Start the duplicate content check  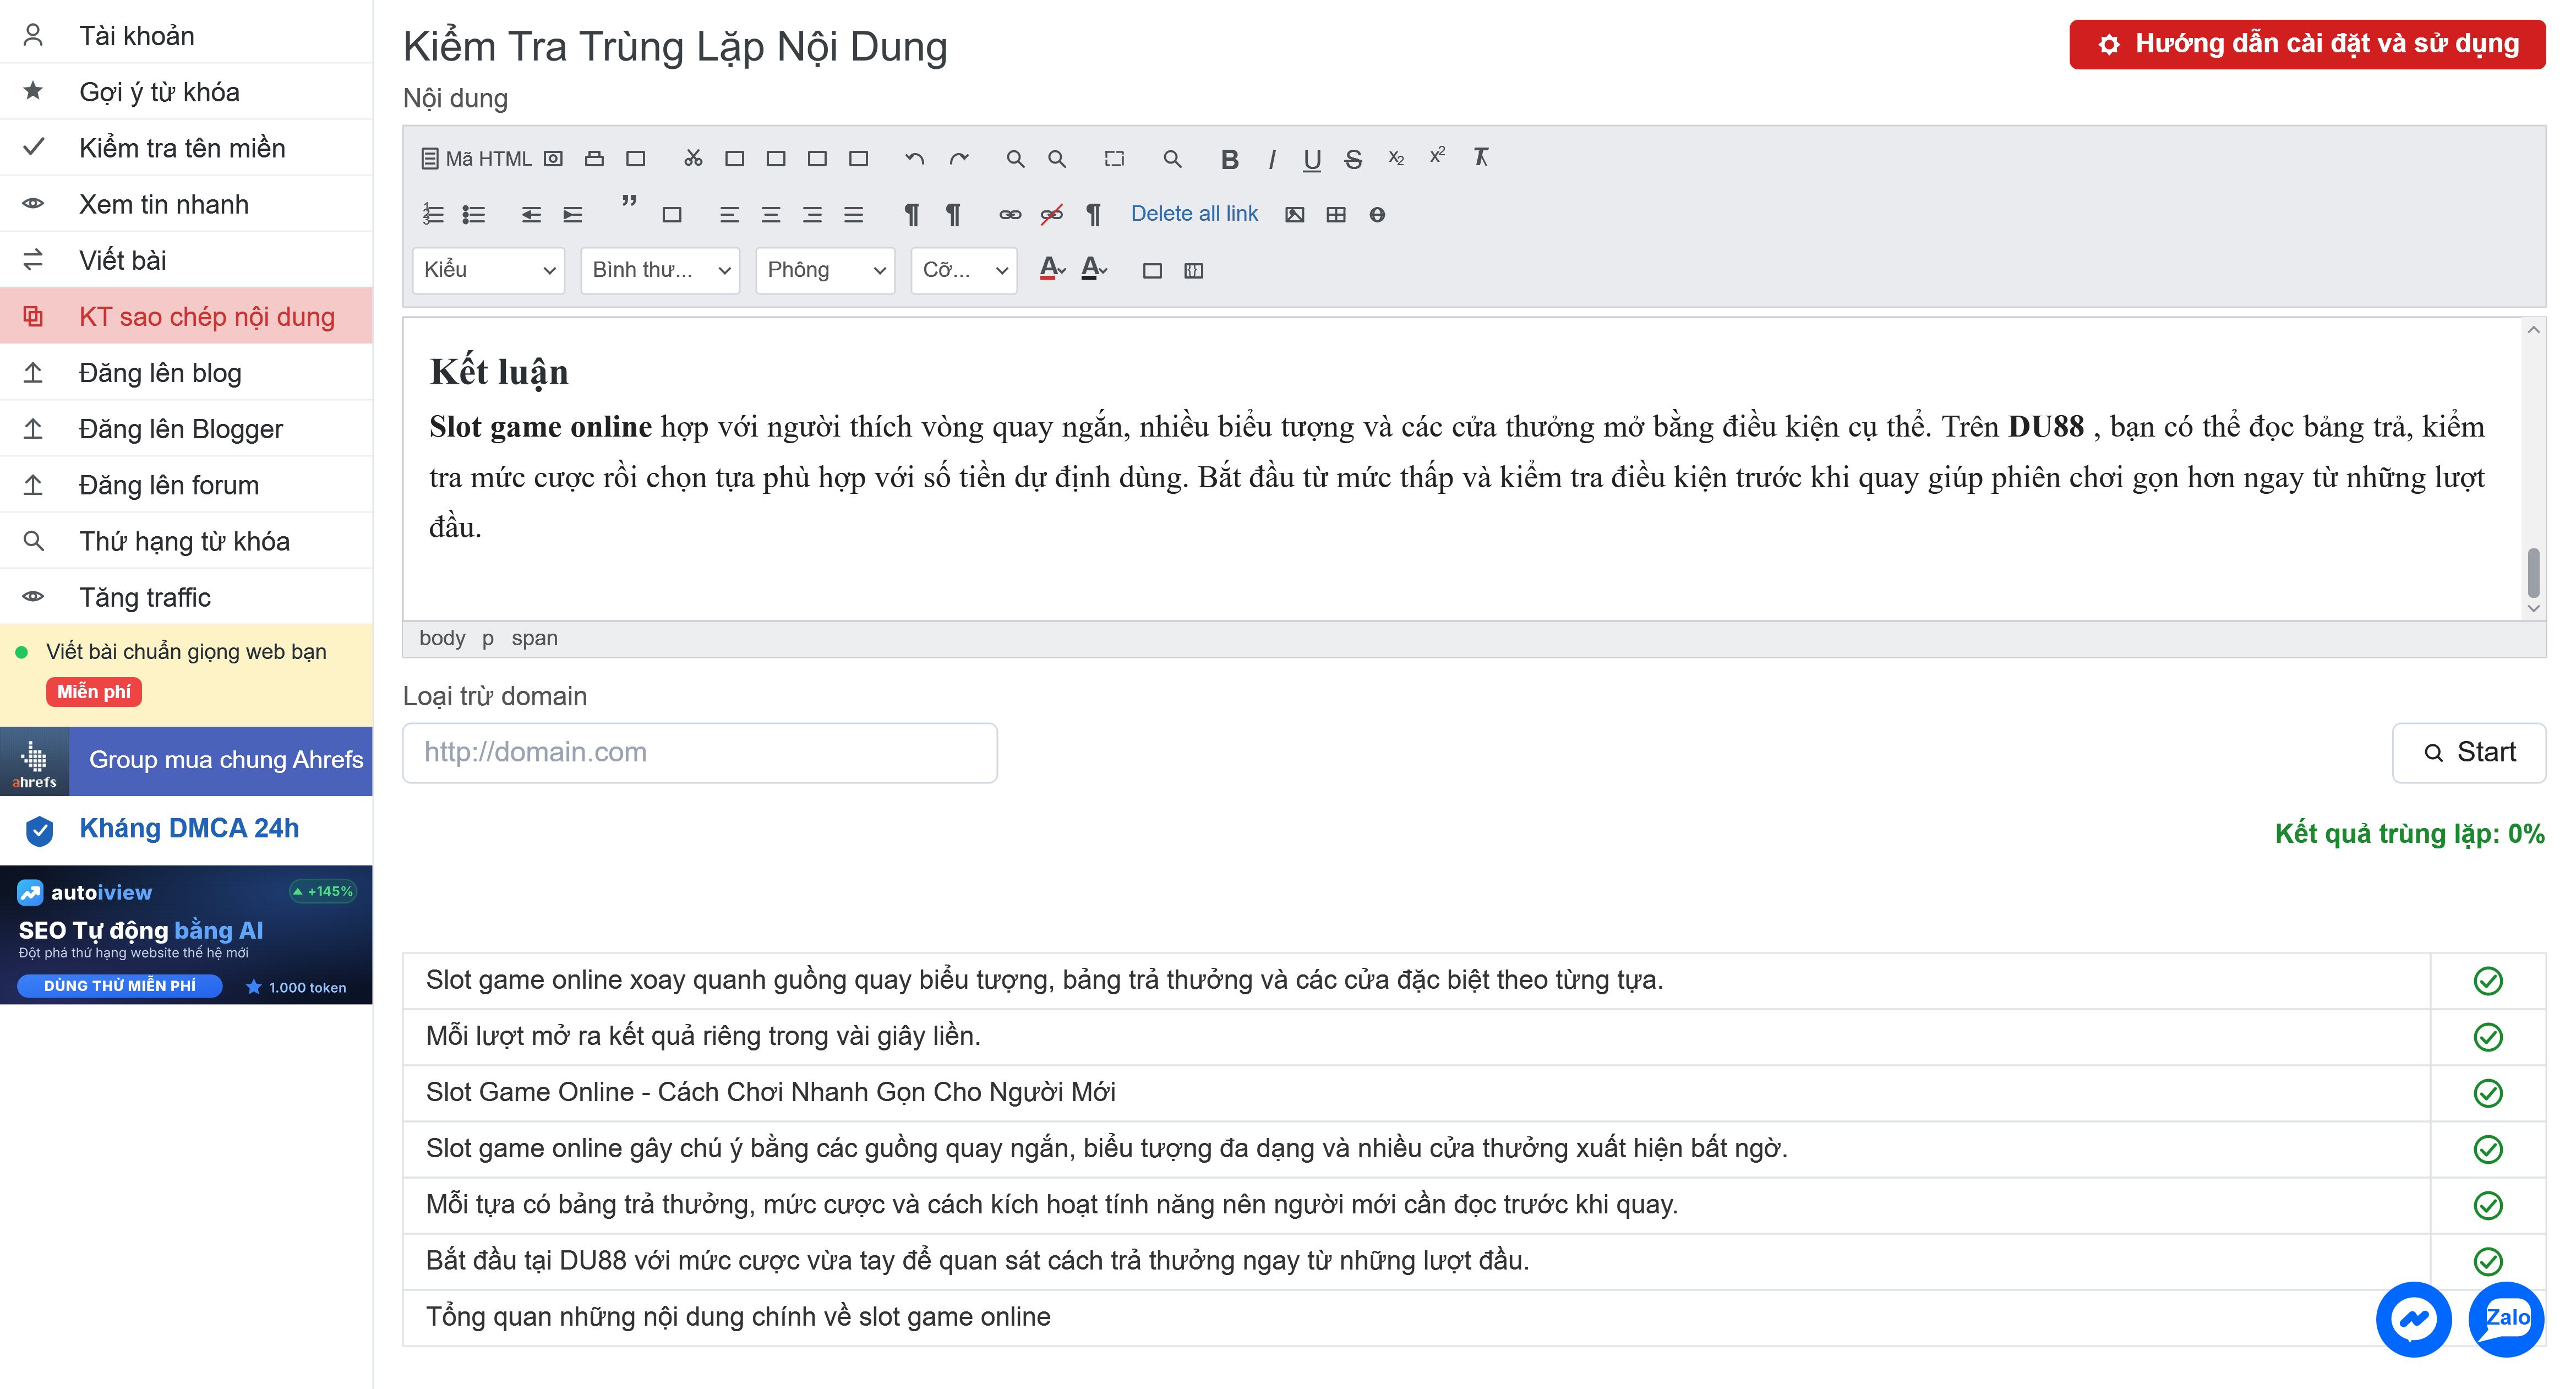tap(2468, 752)
